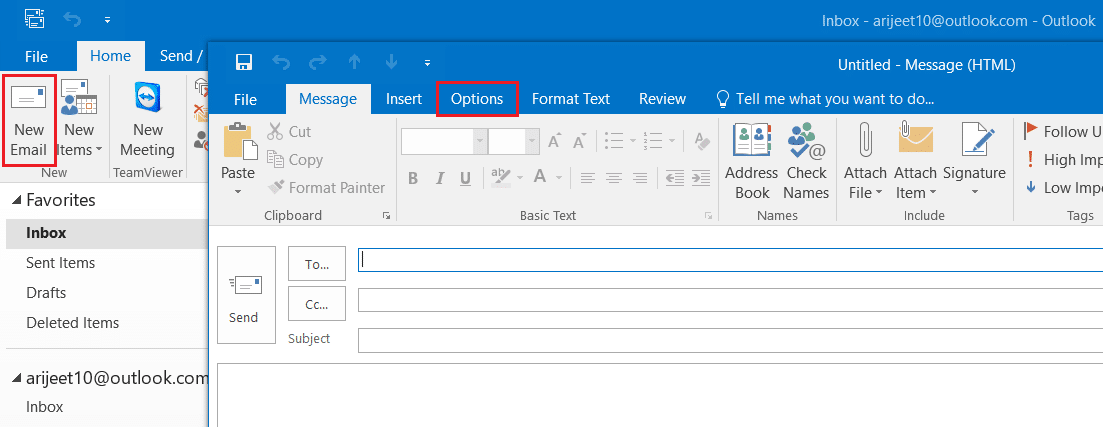
Task: Open the File tab of main Outlook window
Action: point(37,56)
